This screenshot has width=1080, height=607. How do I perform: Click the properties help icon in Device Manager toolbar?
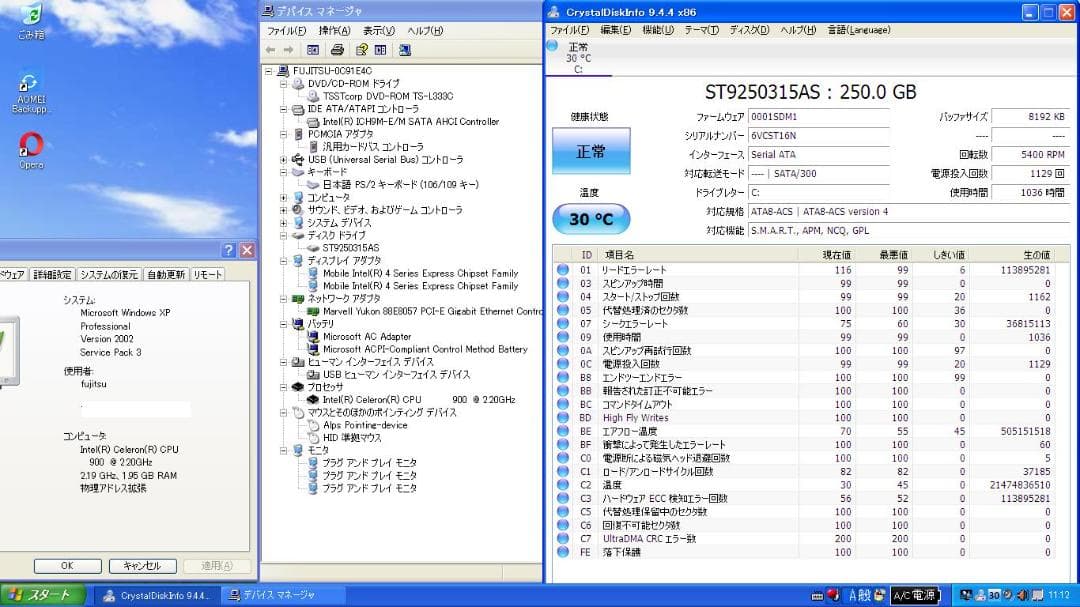[361, 50]
